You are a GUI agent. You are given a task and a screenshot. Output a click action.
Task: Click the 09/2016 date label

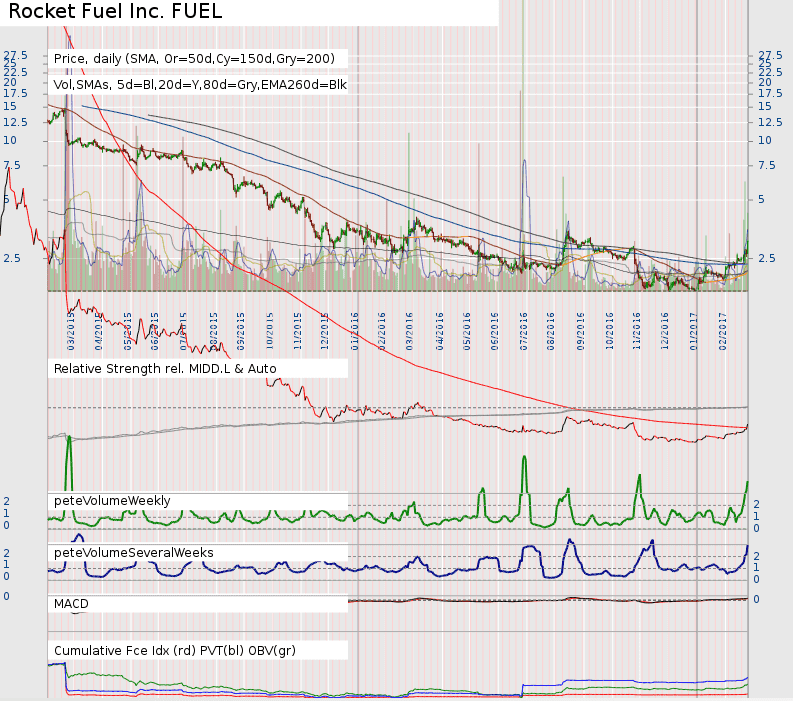(x=581, y=331)
